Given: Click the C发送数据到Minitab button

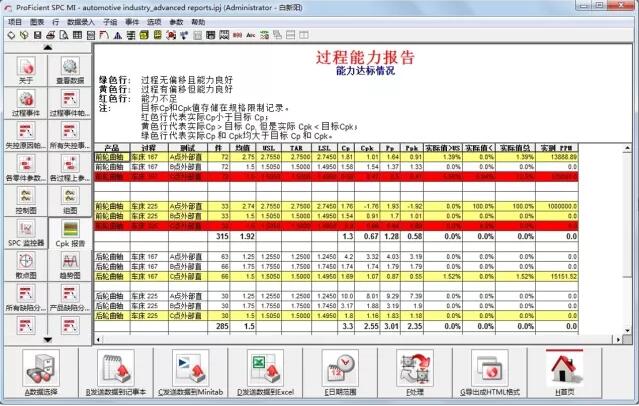Looking at the screenshot, I should (191, 373).
